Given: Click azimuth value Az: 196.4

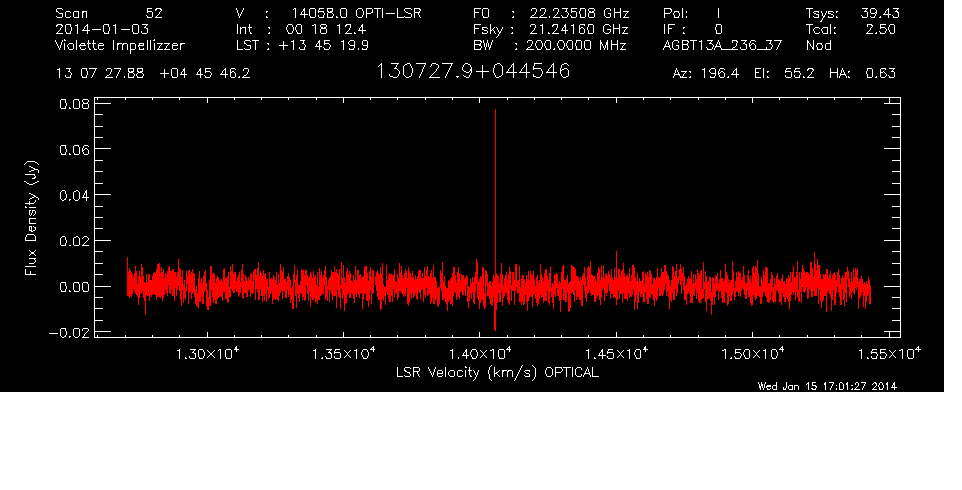Looking at the screenshot, I should [706, 74].
